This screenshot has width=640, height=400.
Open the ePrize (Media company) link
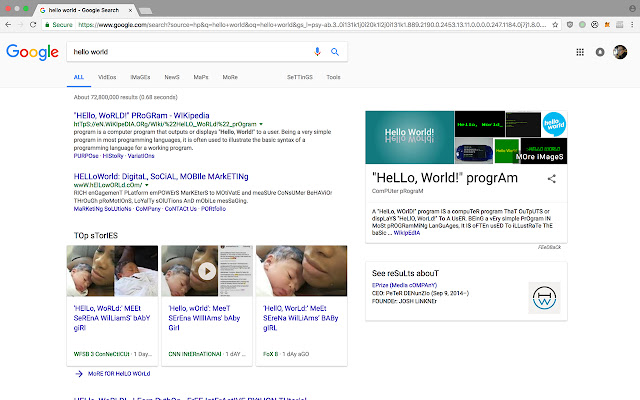[404, 285]
